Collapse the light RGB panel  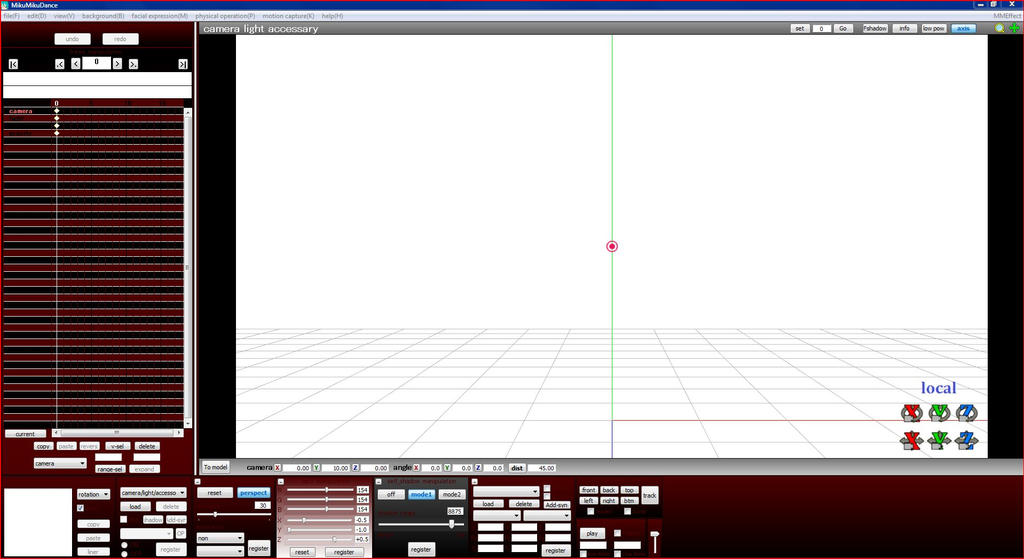[x=280, y=482]
